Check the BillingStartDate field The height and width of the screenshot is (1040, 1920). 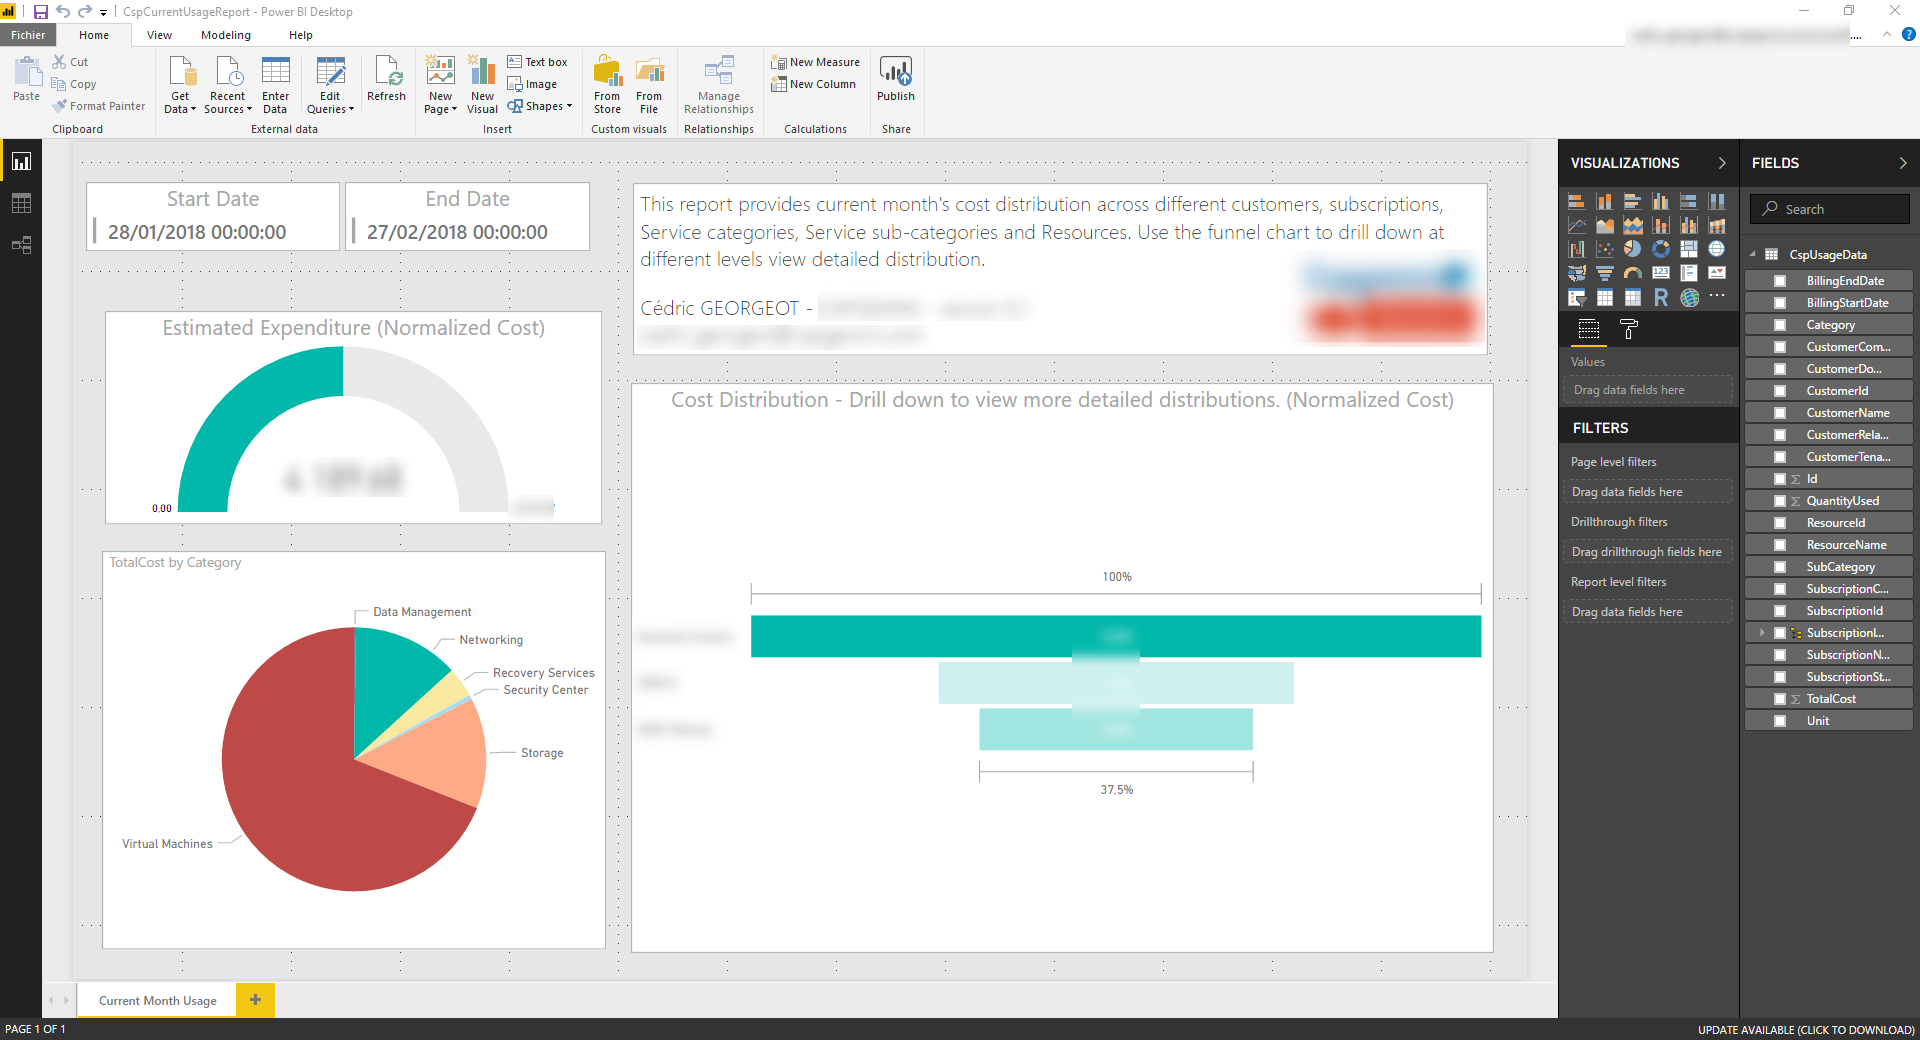point(1780,303)
